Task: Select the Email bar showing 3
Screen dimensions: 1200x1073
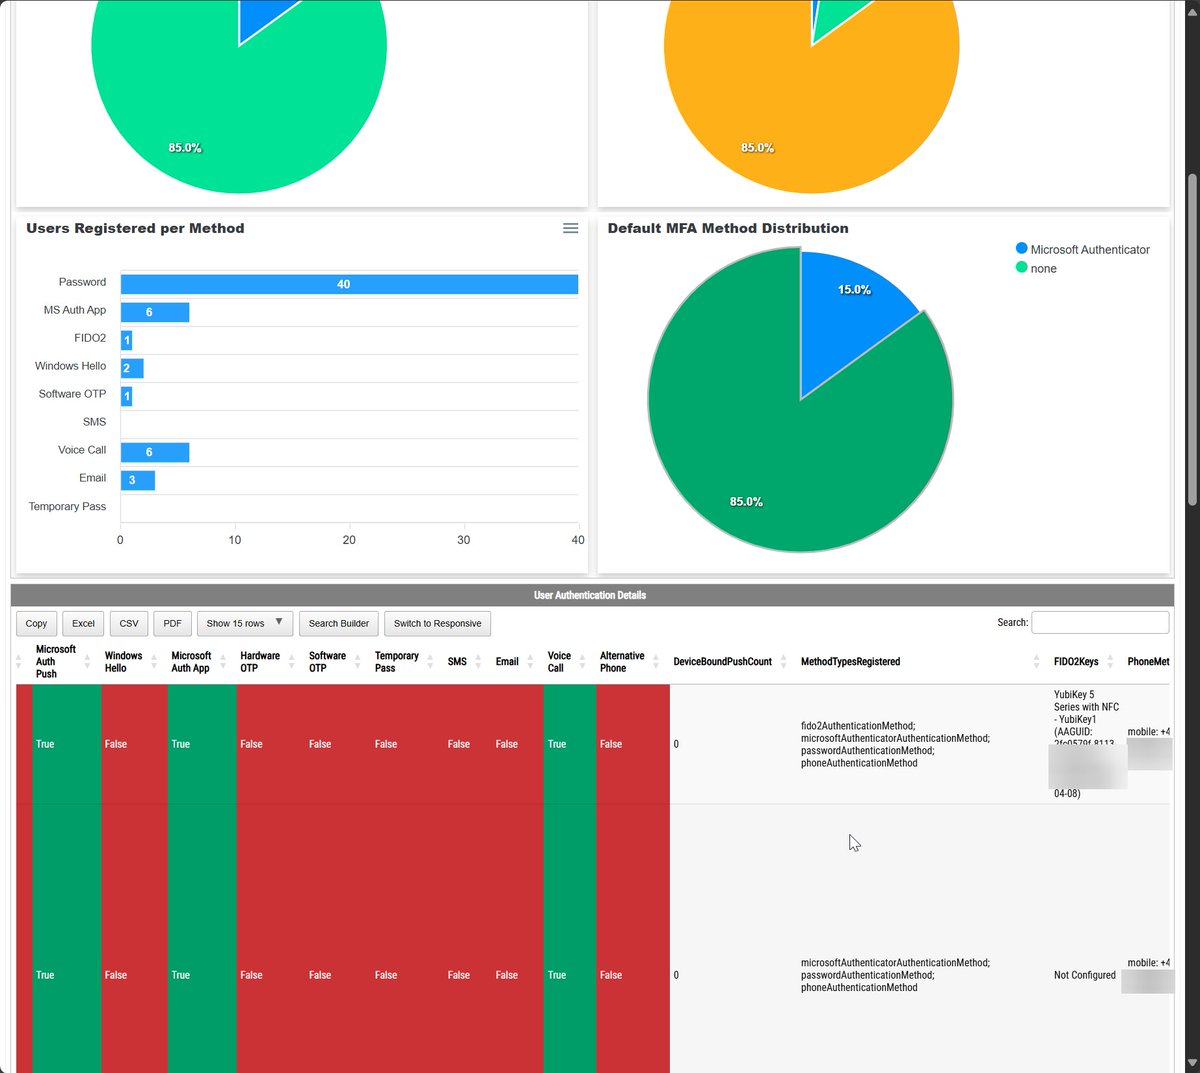Action: coord(138,480)
